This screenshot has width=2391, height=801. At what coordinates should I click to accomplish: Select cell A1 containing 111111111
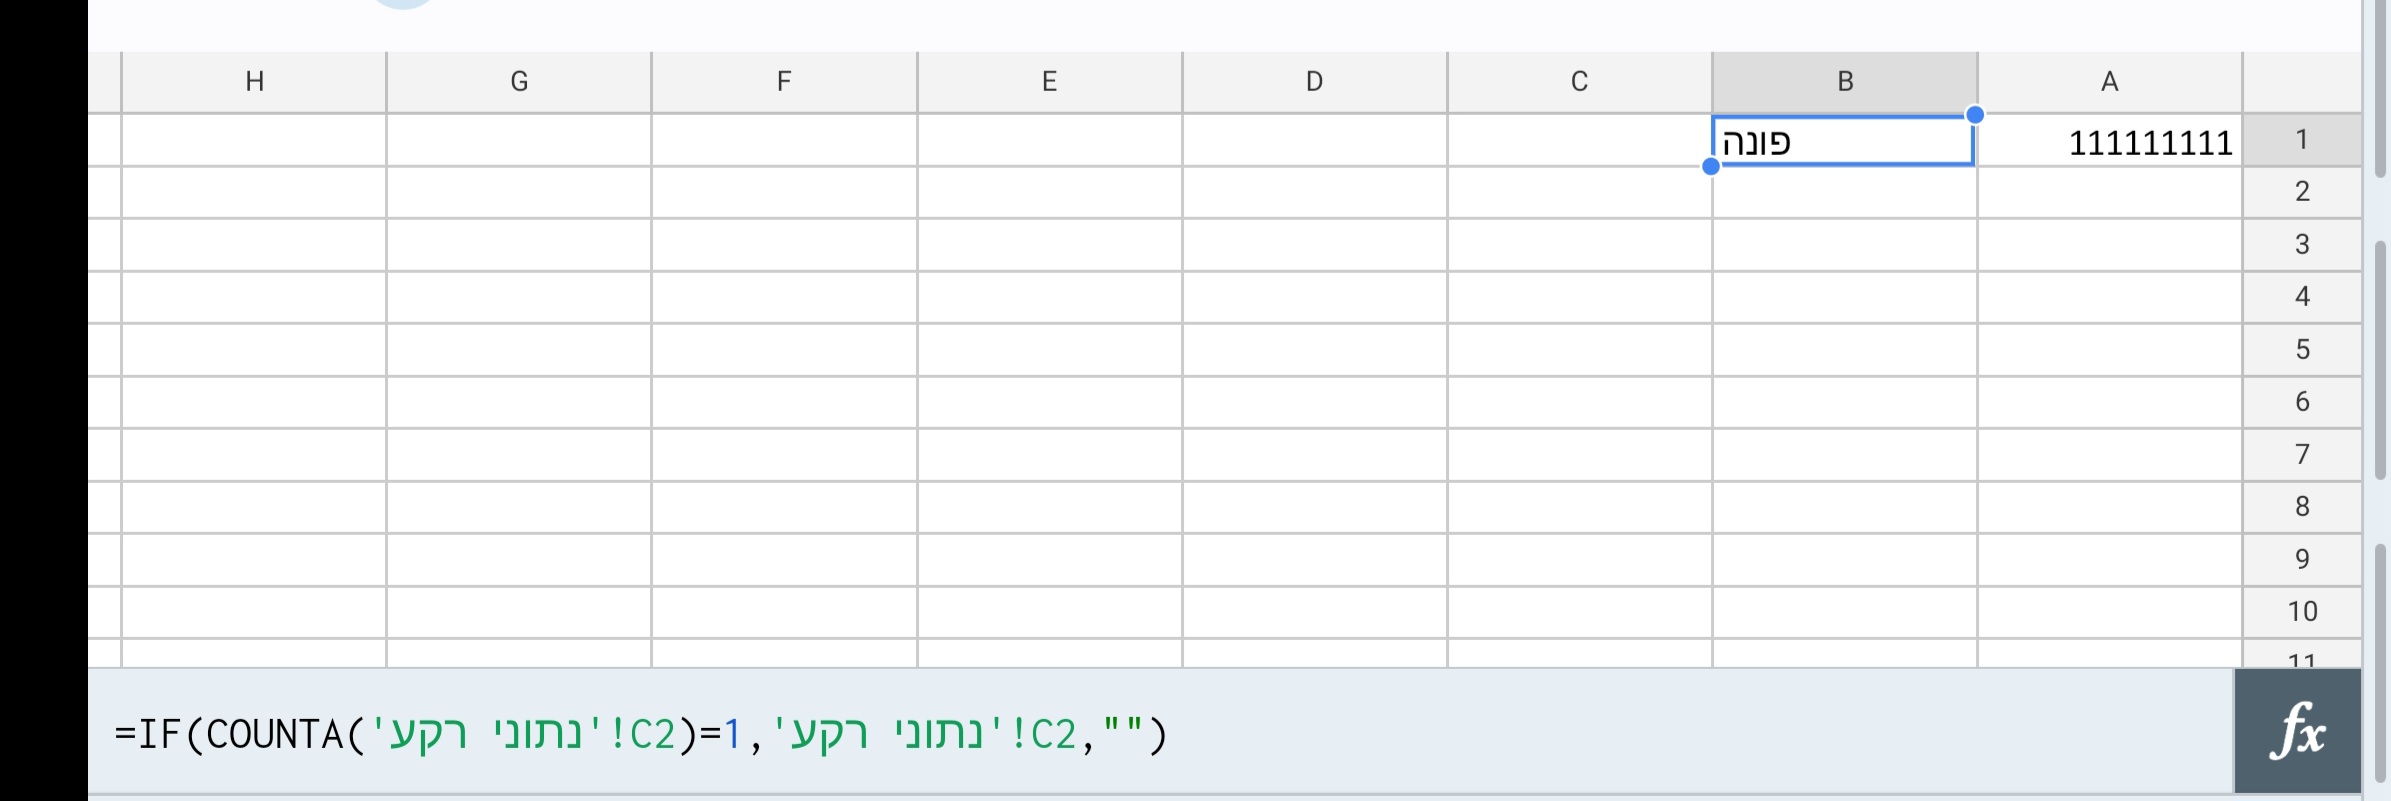pyautogui.click(x=2110, y=141)
